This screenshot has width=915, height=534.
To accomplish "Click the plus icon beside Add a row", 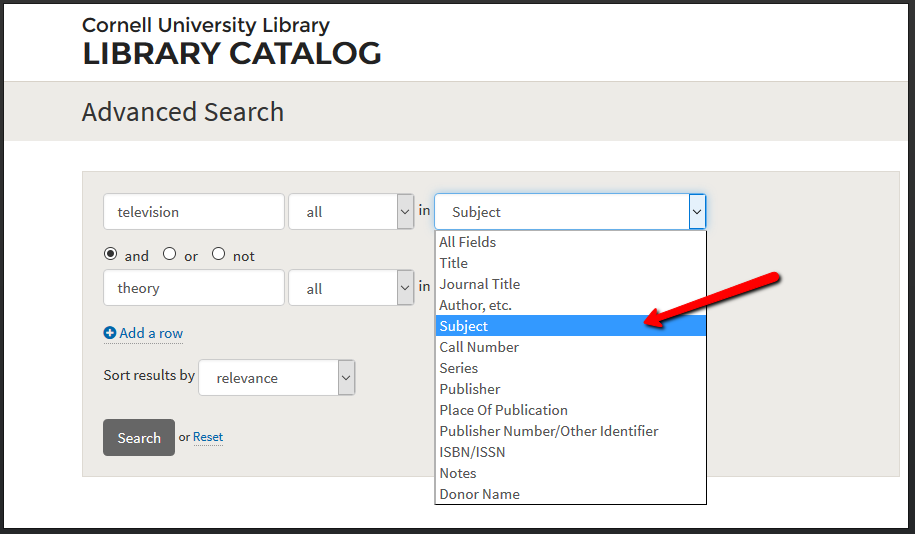I will pyautogui.click(x=110, y=333).
